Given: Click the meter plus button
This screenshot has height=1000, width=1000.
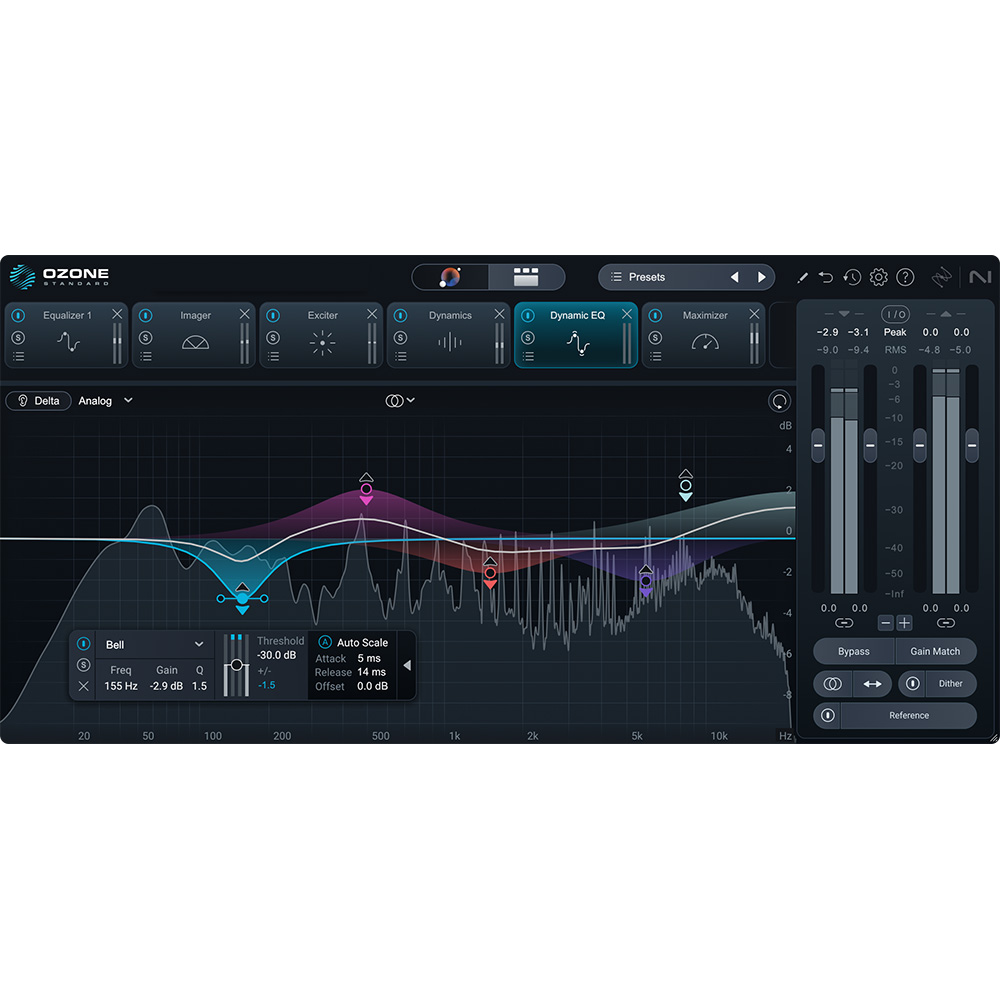Looking at the screenshot, I should pyautogui.click(x=904, y=623).
